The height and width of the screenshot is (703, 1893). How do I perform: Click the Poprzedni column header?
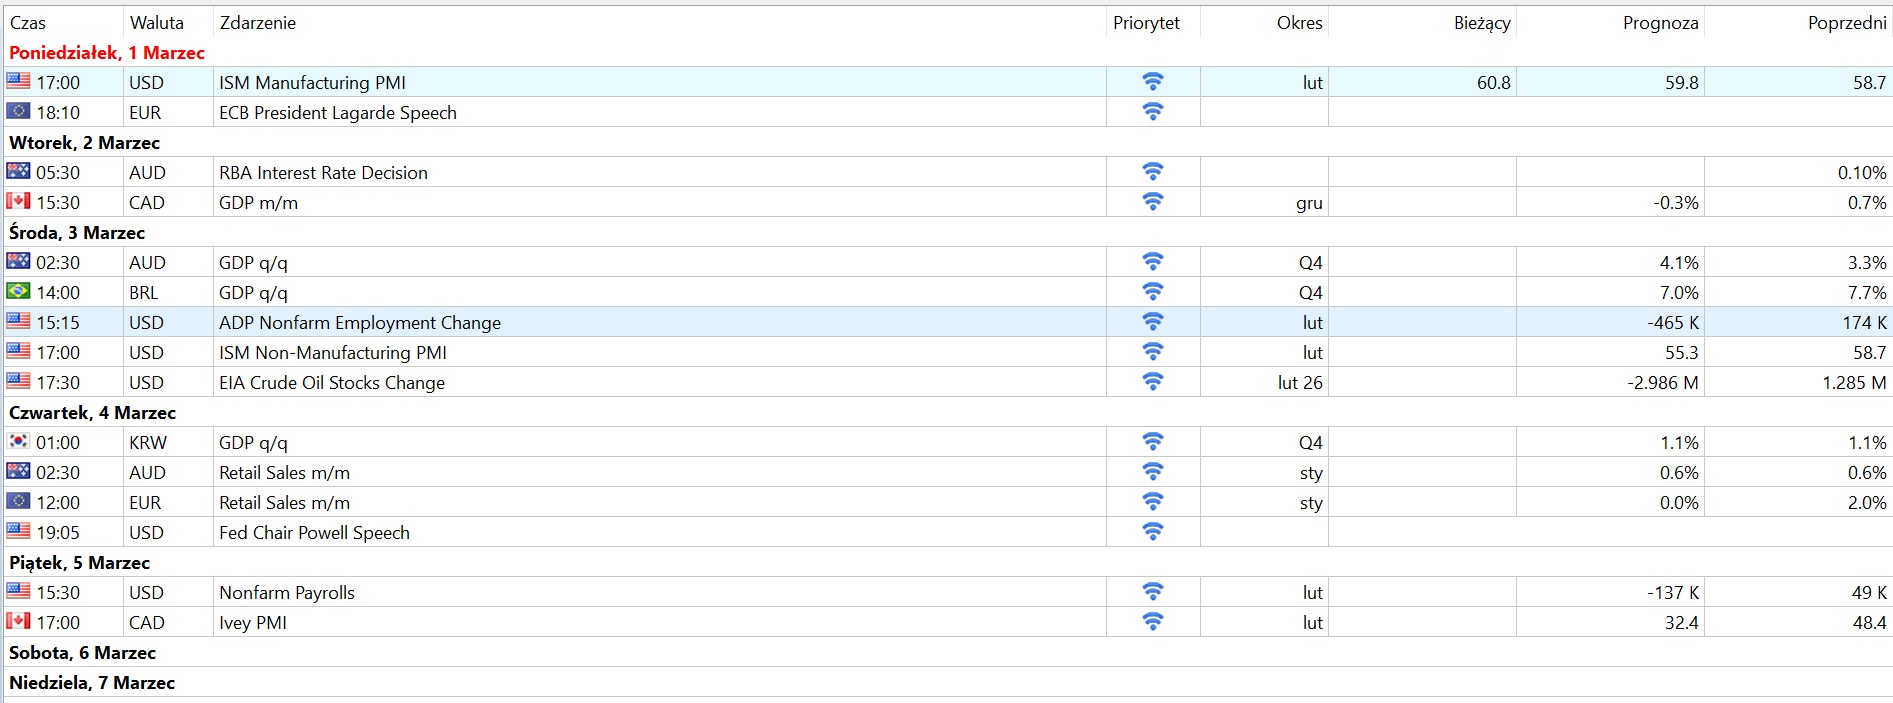[1847, 22]
